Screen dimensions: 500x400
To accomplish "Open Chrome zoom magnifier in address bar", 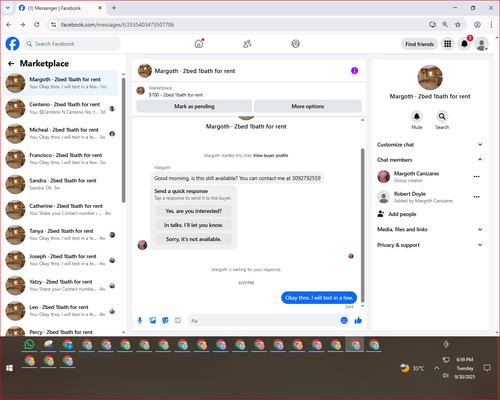I will (445, 24).
